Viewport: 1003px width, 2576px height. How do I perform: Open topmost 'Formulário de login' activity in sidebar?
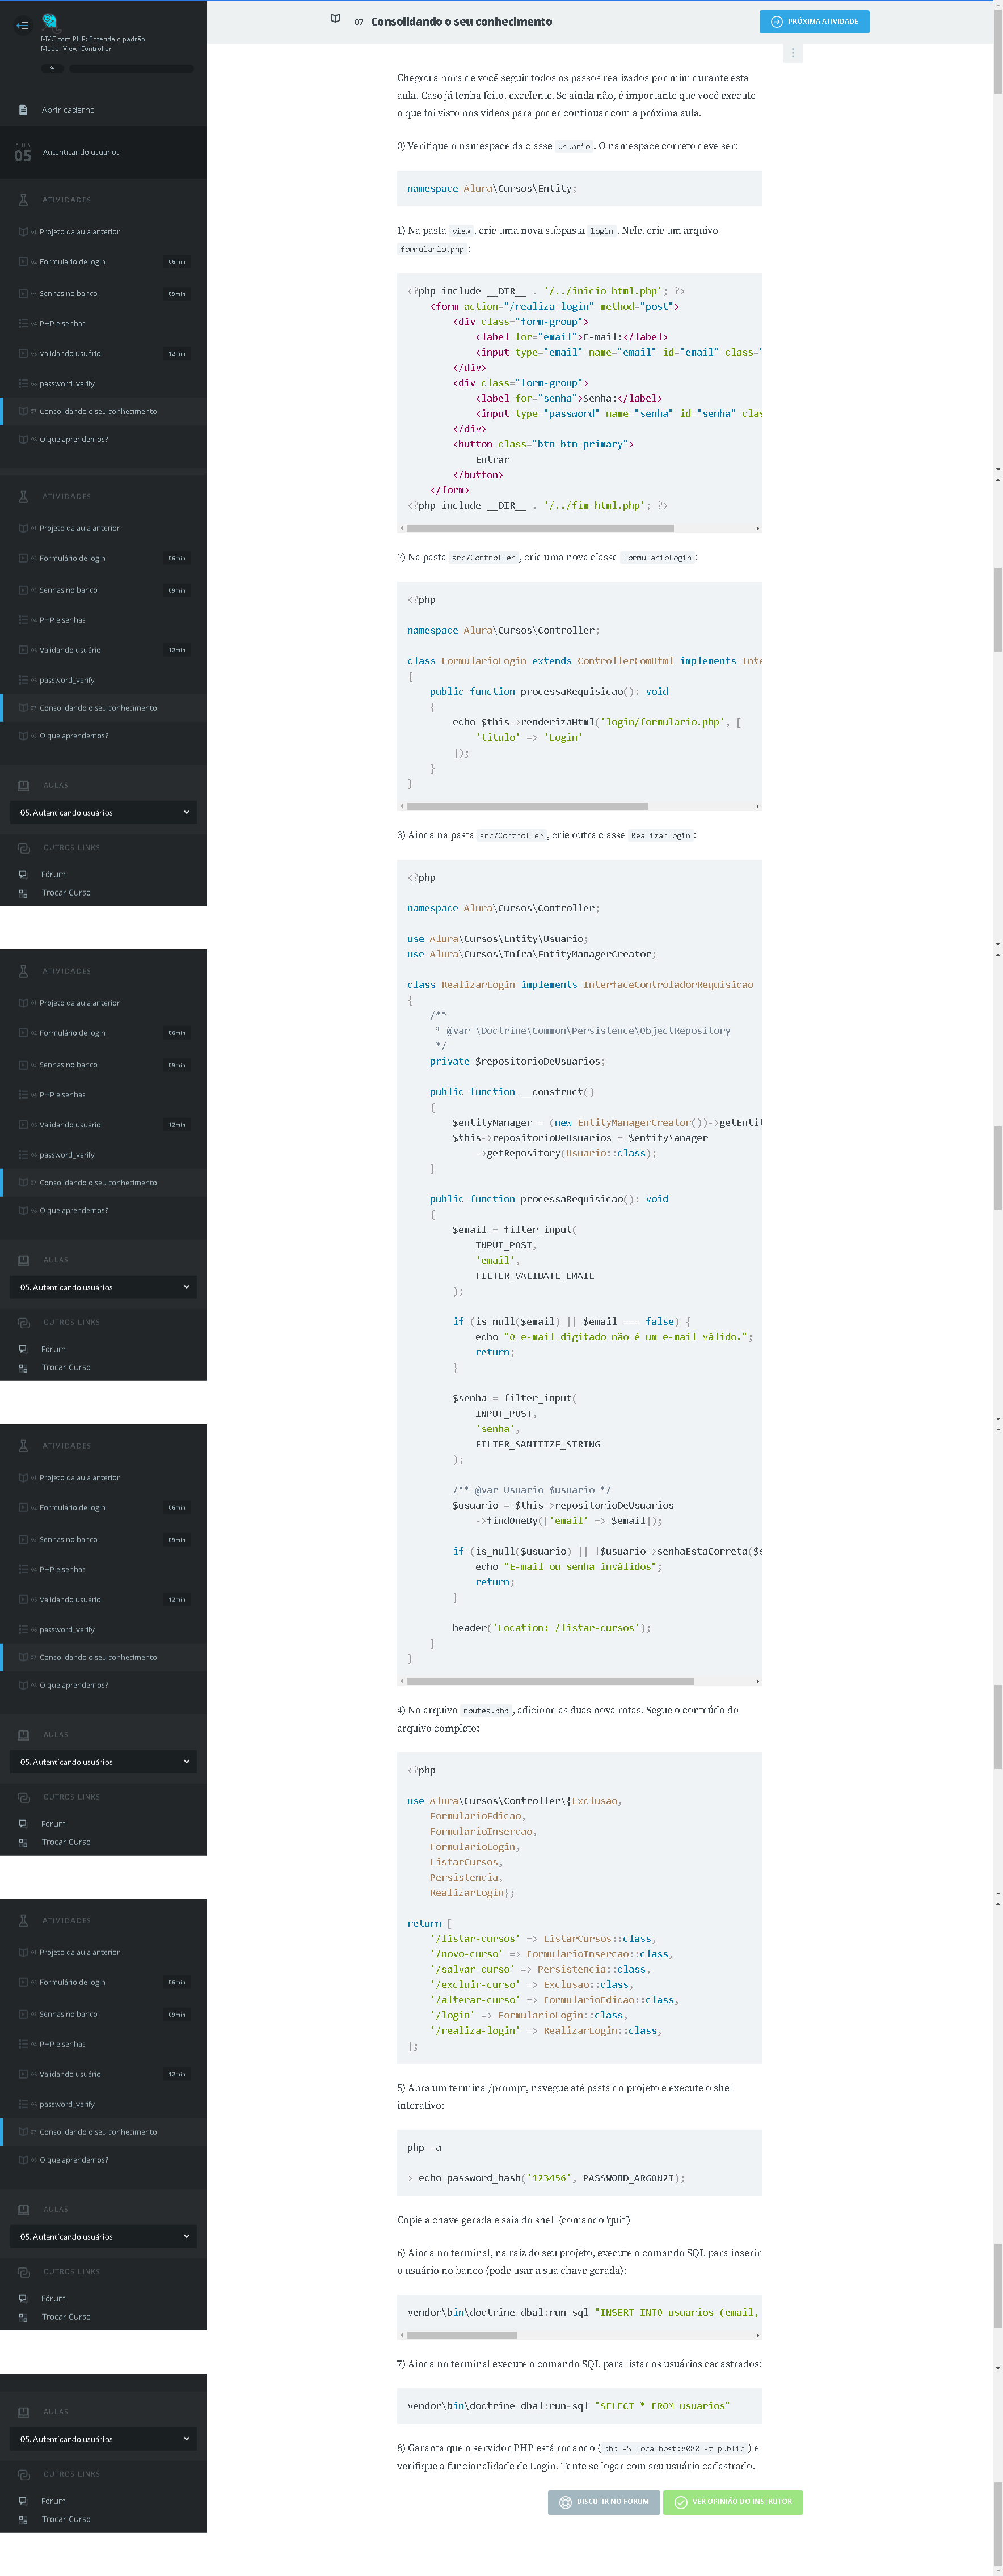[72, 262]
